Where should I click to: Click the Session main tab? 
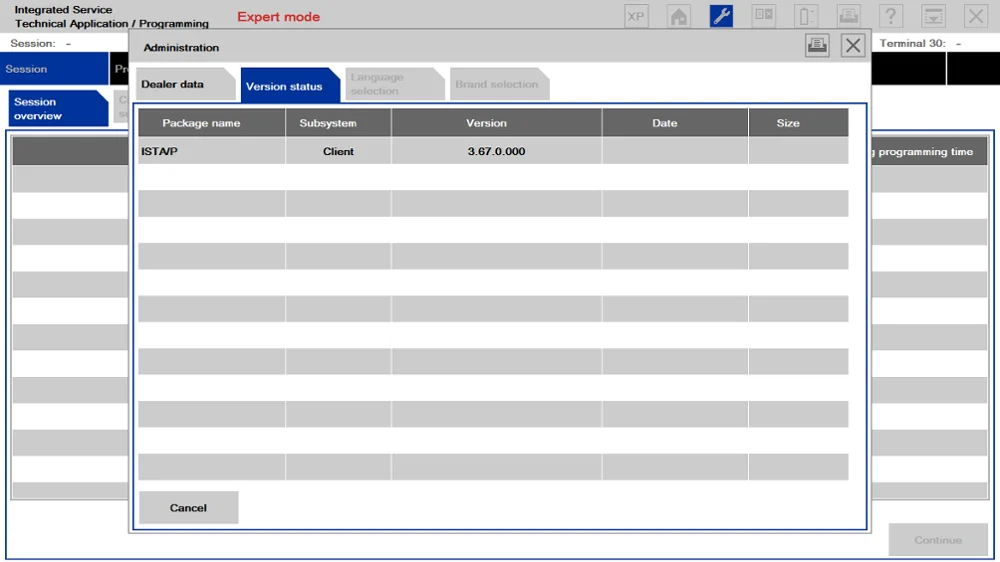(54, 69)
